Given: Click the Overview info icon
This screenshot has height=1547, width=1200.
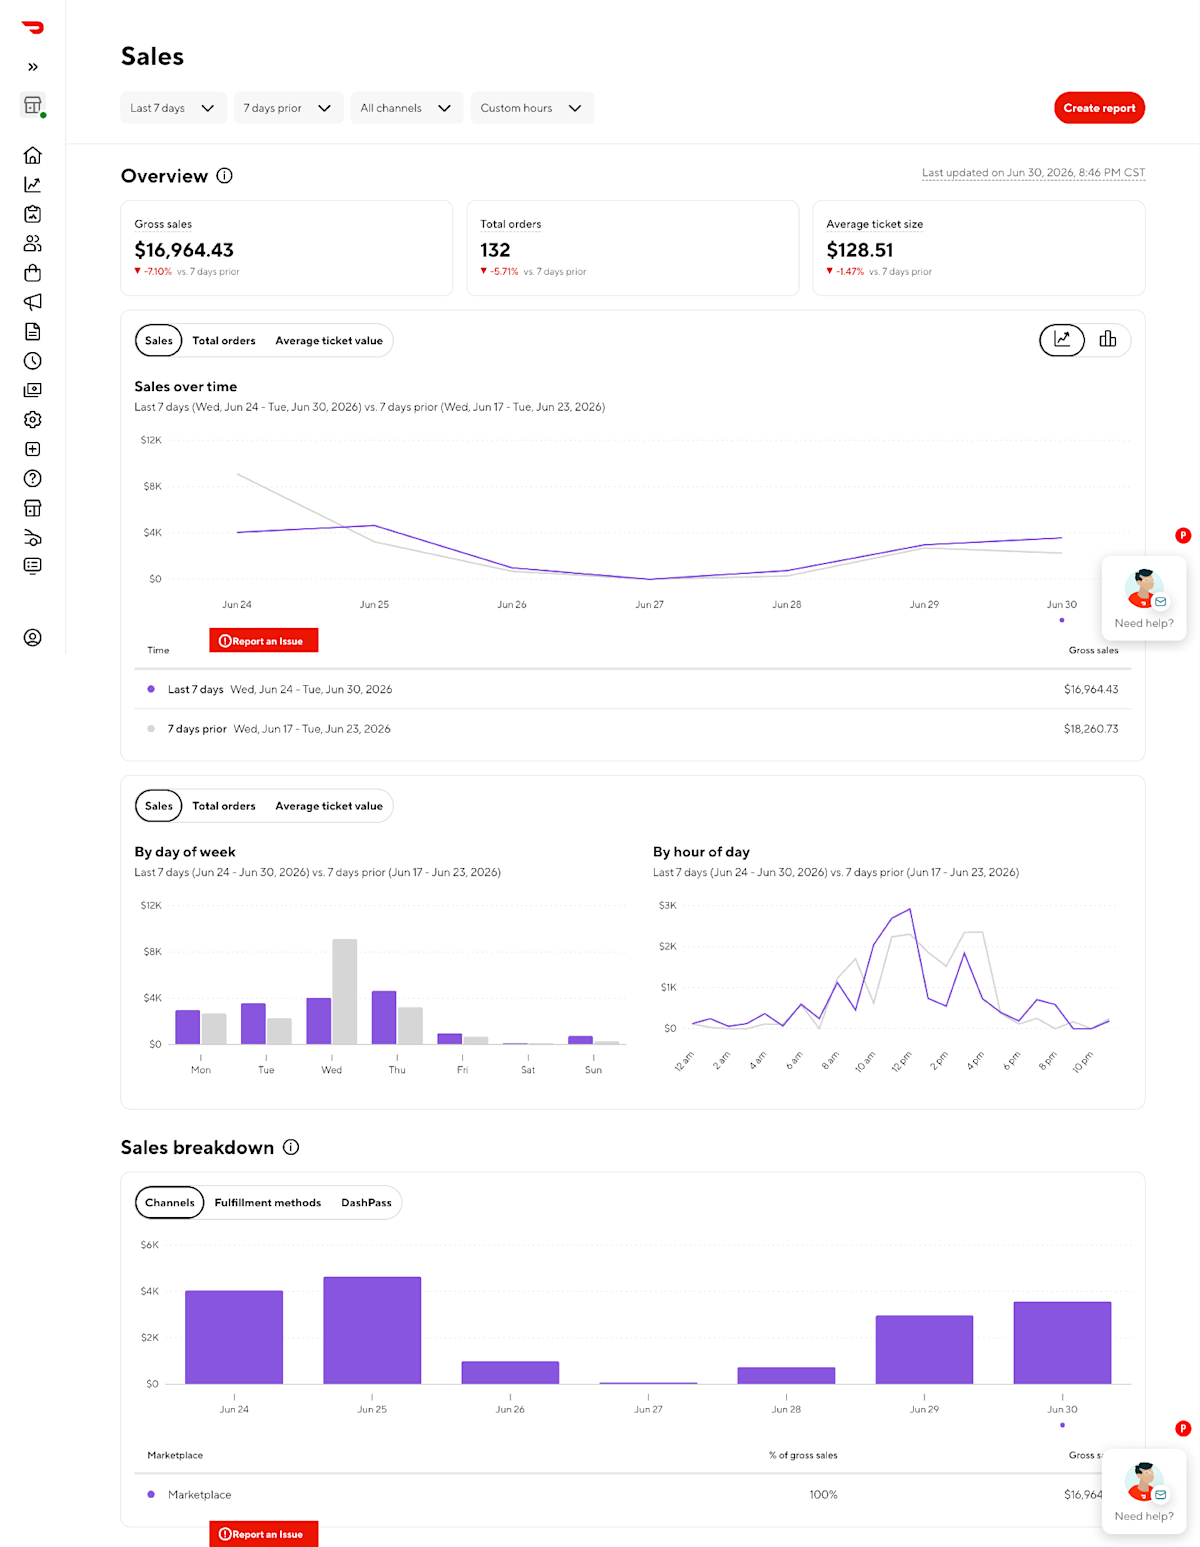Looking at the screenshot, I should [x=225, y=176].
